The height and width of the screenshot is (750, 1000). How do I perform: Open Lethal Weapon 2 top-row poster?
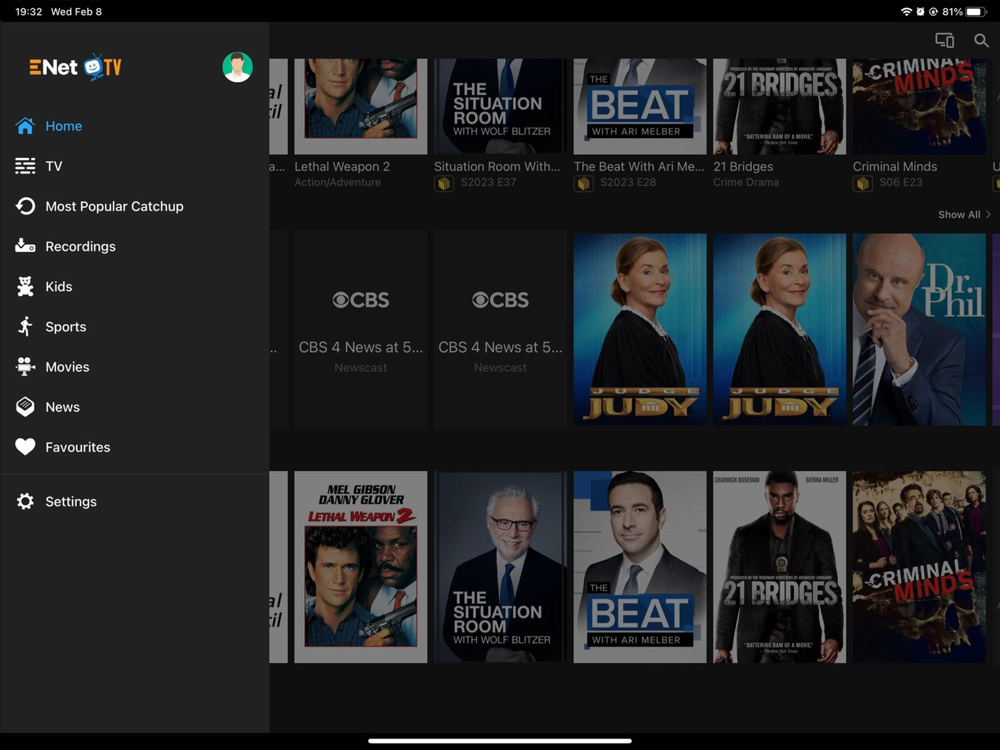click(x=360, y=107)
